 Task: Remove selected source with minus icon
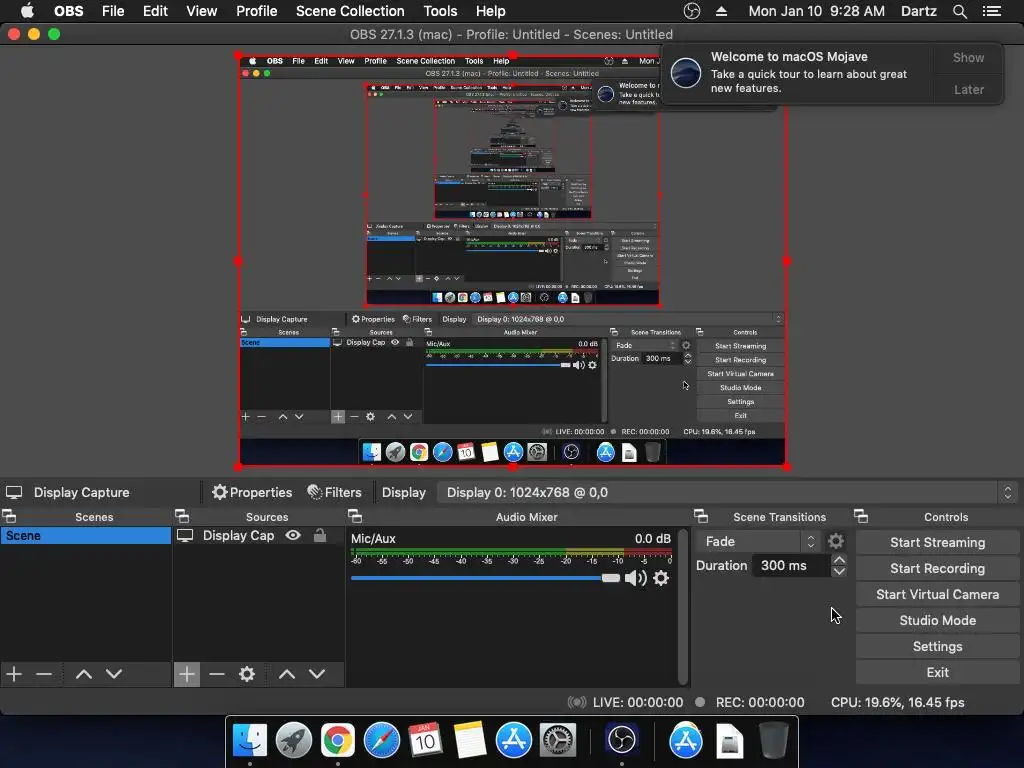point(217,674)
